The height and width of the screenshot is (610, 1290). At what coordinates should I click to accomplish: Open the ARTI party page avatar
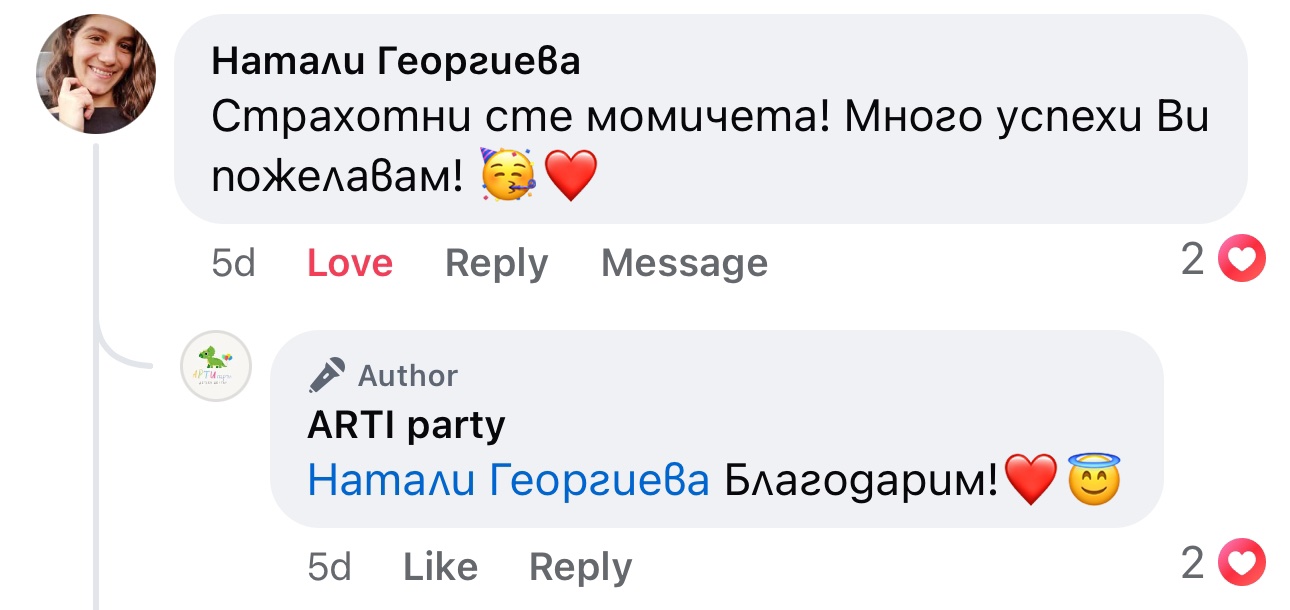(215, 366)
